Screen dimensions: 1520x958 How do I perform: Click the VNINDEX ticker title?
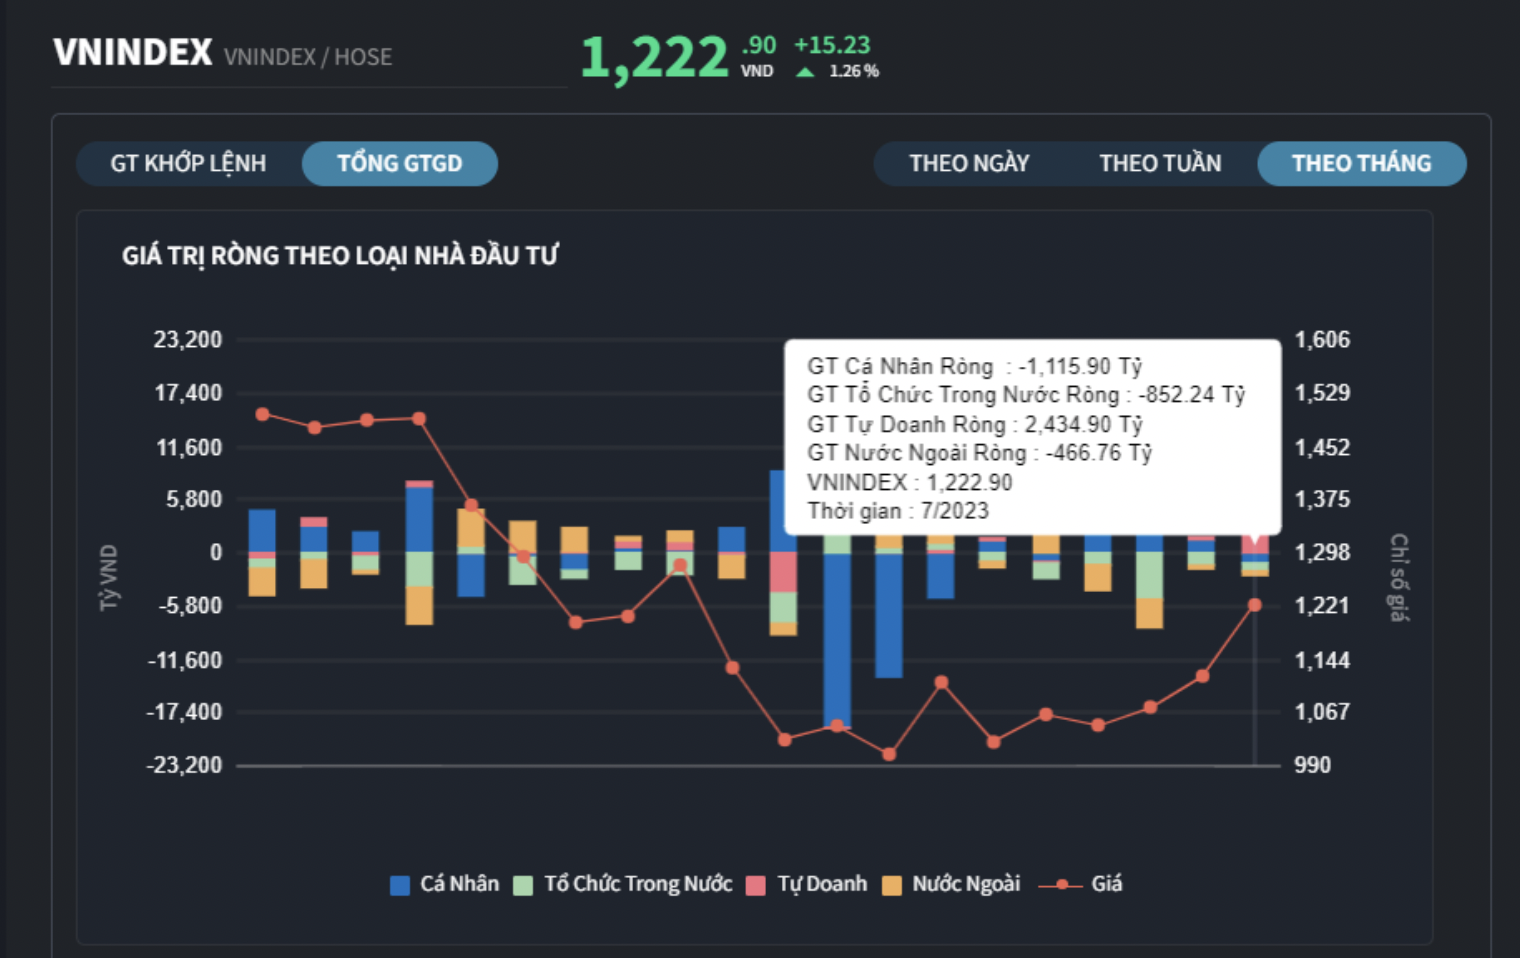tap(133, 52)
